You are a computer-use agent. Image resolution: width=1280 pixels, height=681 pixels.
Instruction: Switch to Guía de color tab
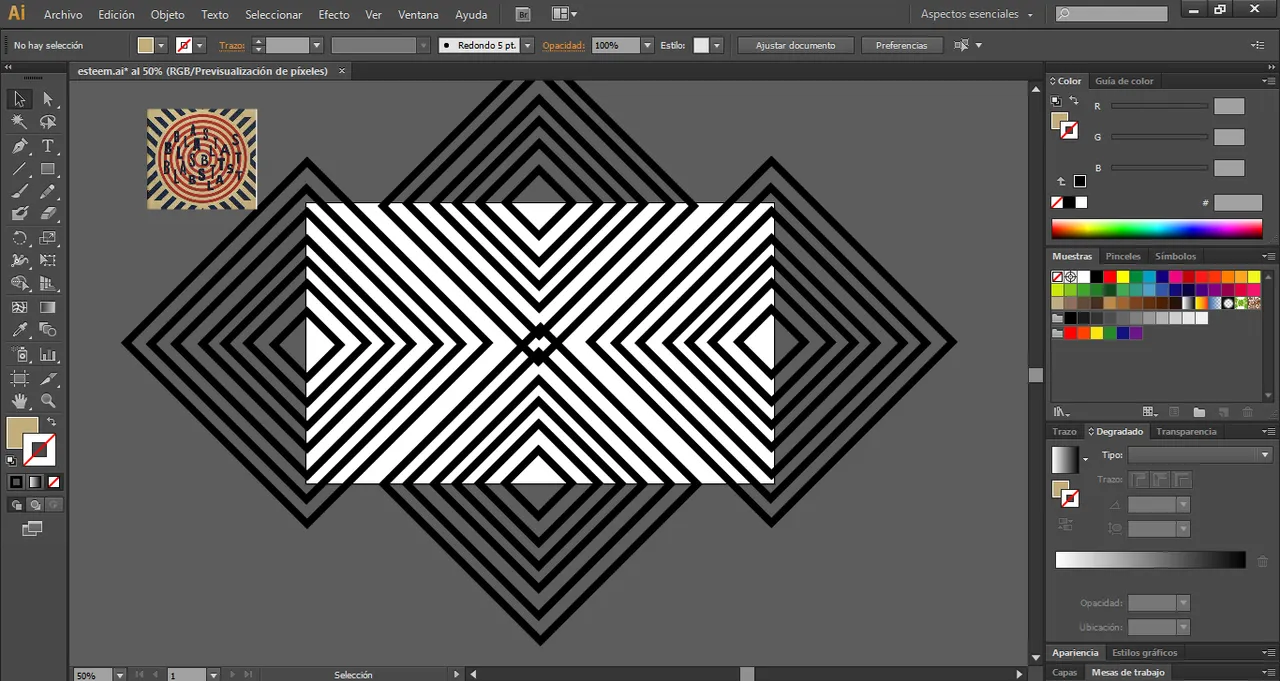pyautogui.click(x=1124, y=81)
